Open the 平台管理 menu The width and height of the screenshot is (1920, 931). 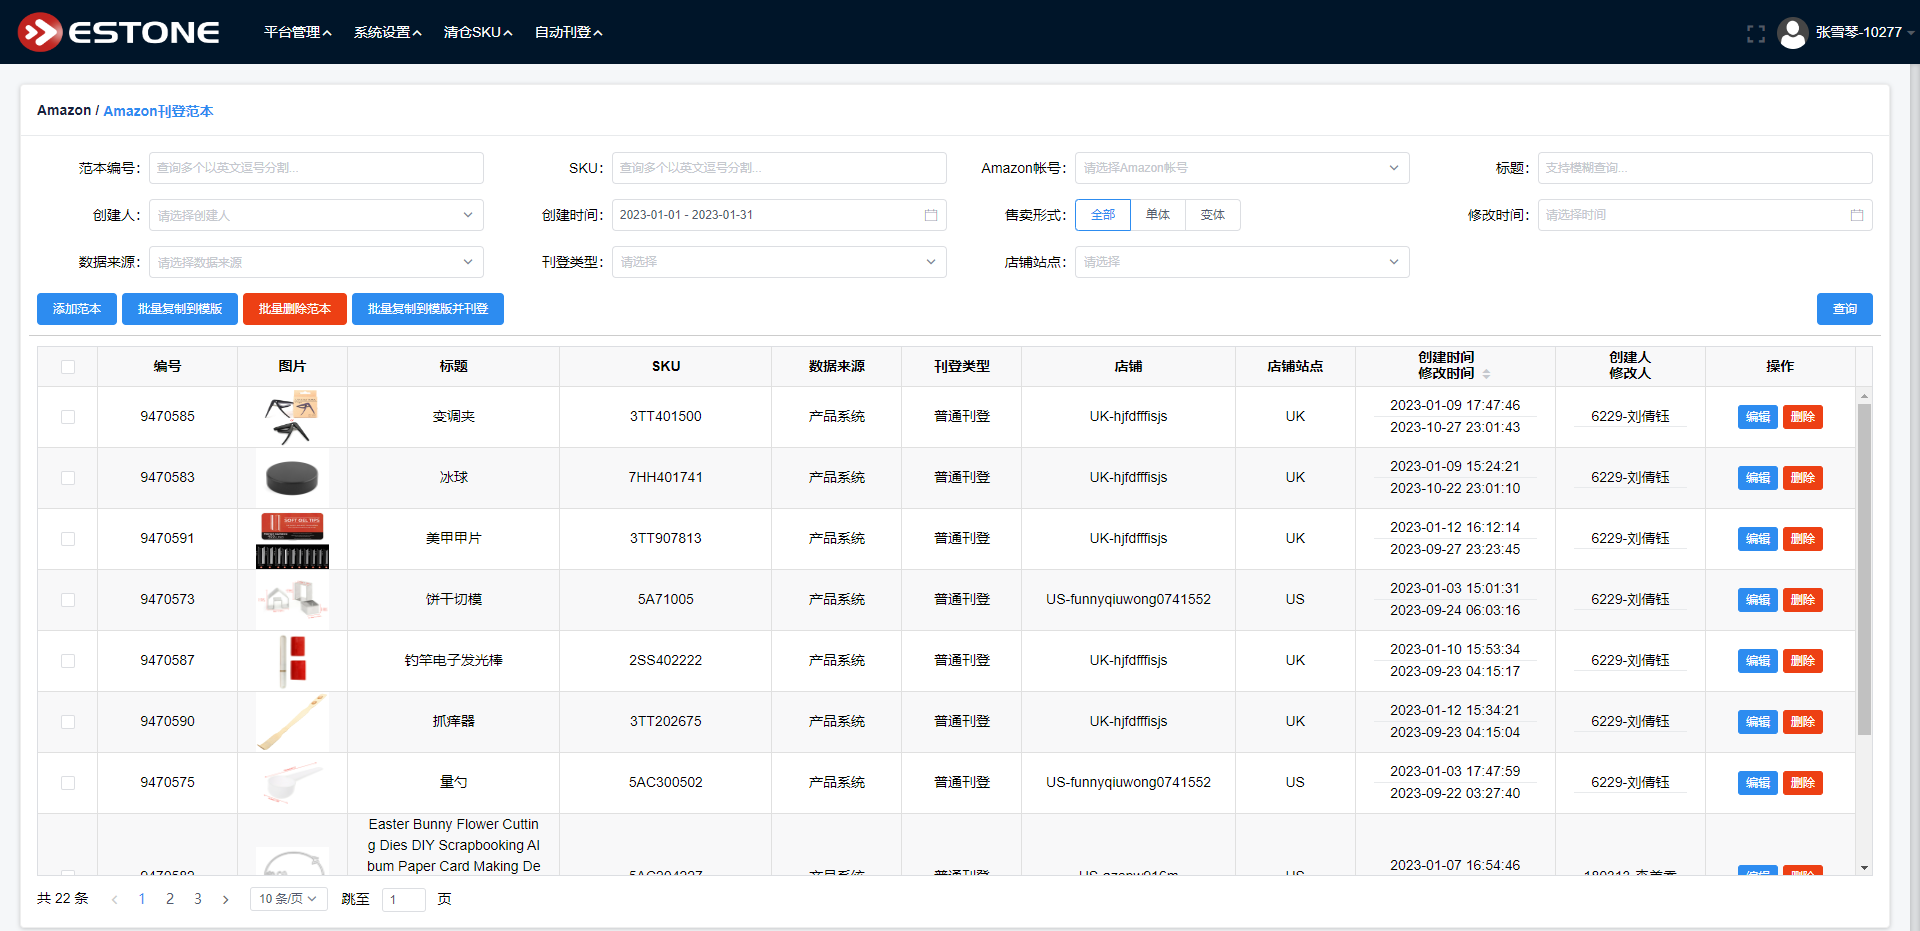click(x=297, y=32)
